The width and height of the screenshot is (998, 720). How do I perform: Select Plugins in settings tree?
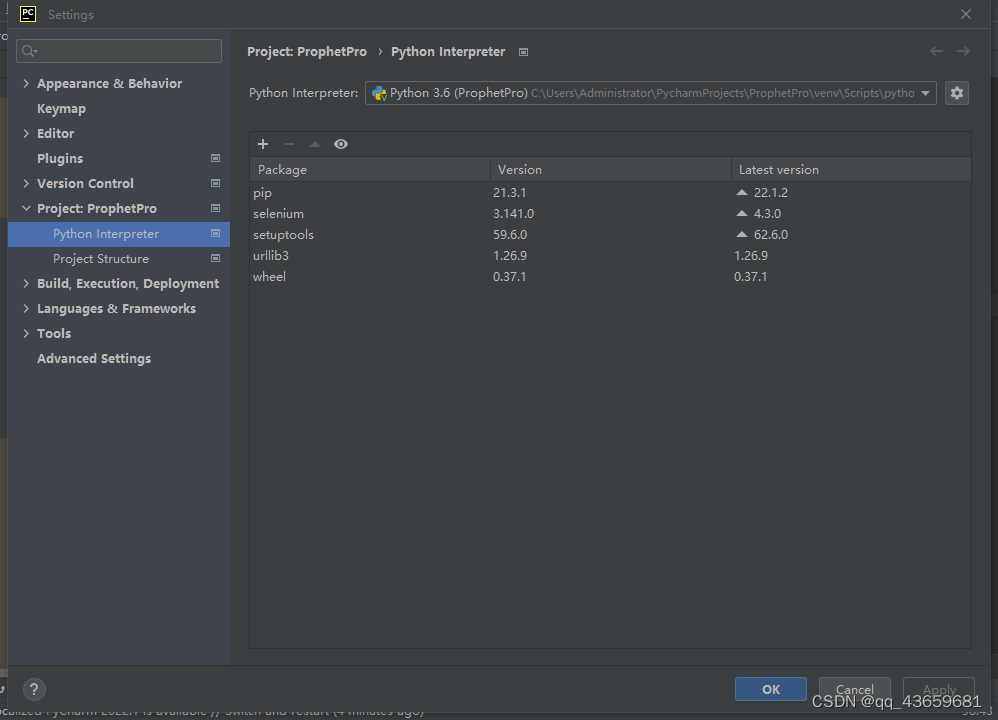point(60,159)
